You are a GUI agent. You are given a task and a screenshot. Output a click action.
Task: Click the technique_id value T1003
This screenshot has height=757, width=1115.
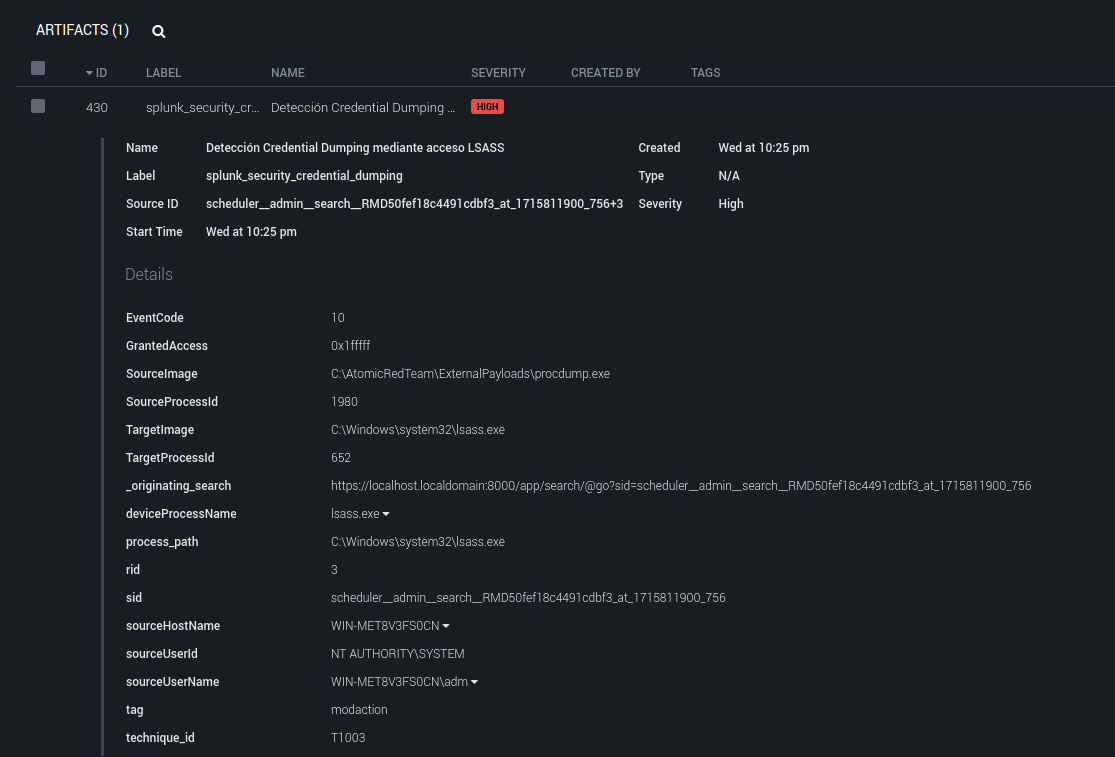[348, 738]
